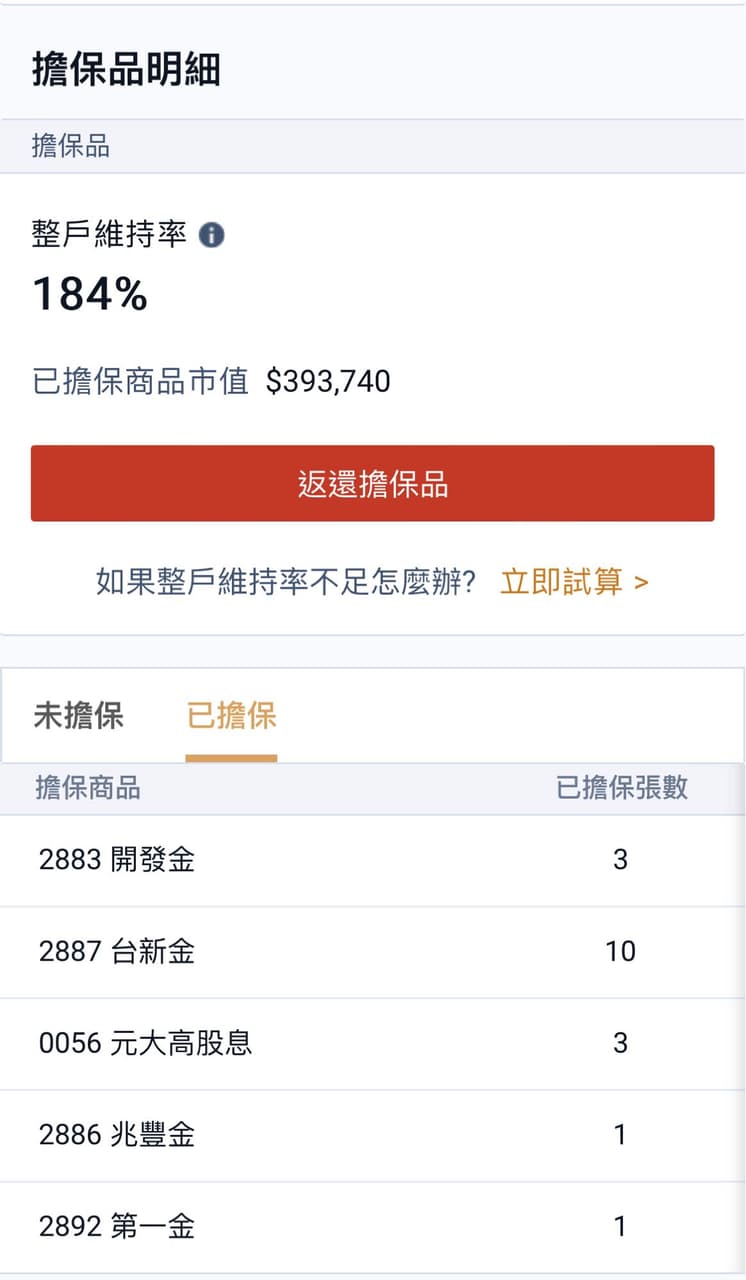
Task: Select the 已擔保 tab
Action: point(231,716)
